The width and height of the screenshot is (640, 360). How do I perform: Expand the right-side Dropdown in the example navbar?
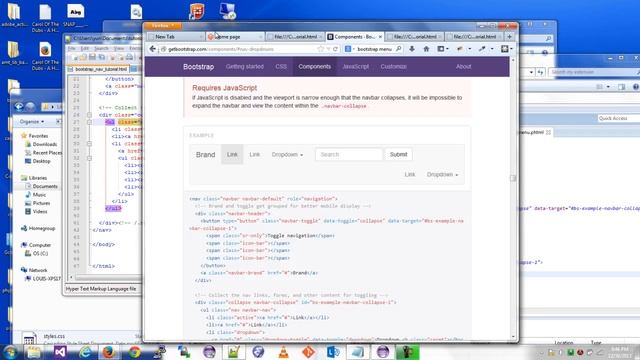pyautogui.click(x=442, y=175)
